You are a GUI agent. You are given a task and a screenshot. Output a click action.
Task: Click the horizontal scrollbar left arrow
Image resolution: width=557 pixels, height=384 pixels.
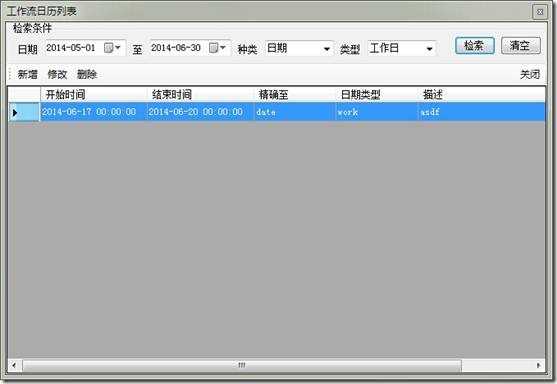point(15,365)
